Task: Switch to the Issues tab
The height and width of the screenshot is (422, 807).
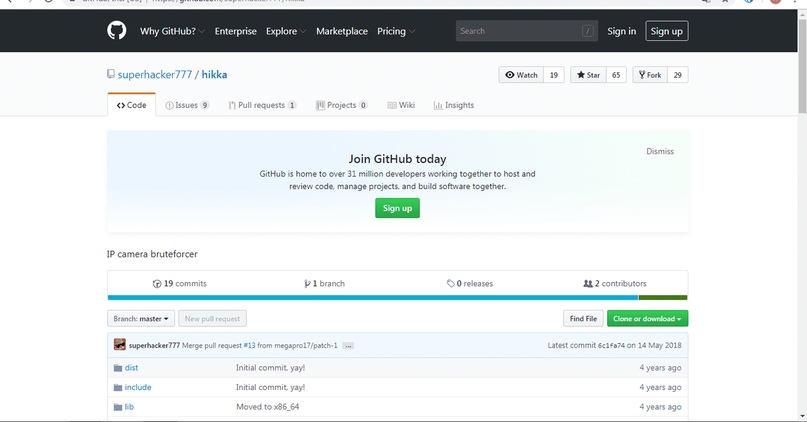Action: coord(186,105)
